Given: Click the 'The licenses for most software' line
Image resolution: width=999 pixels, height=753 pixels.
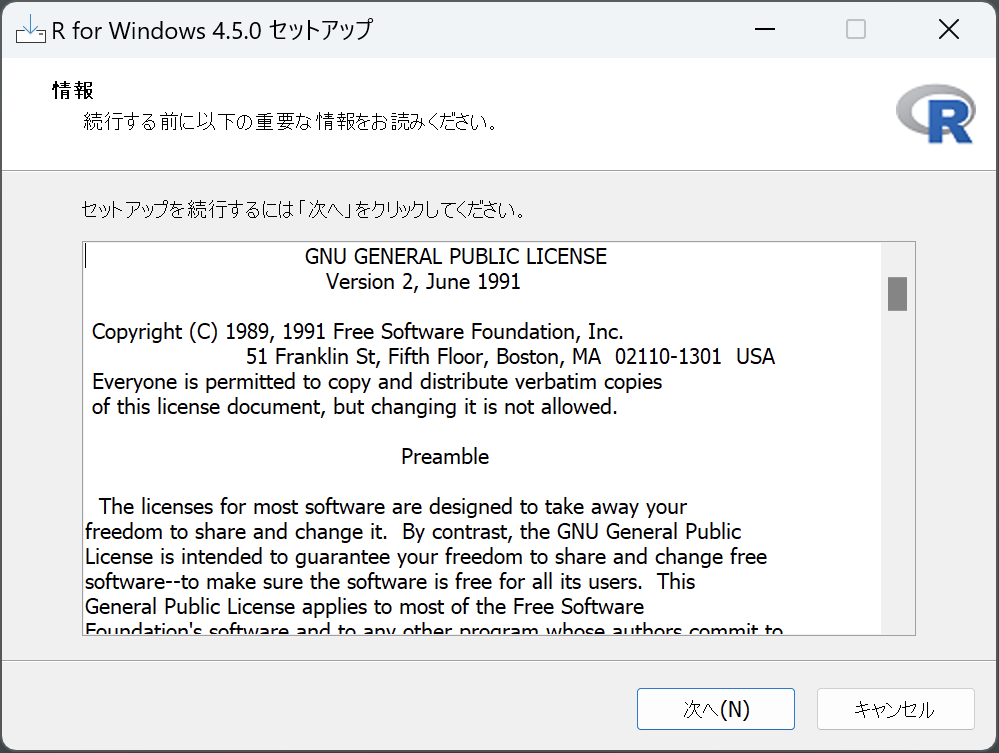Looking at the screenshot, I should click(x=392, y=506).
